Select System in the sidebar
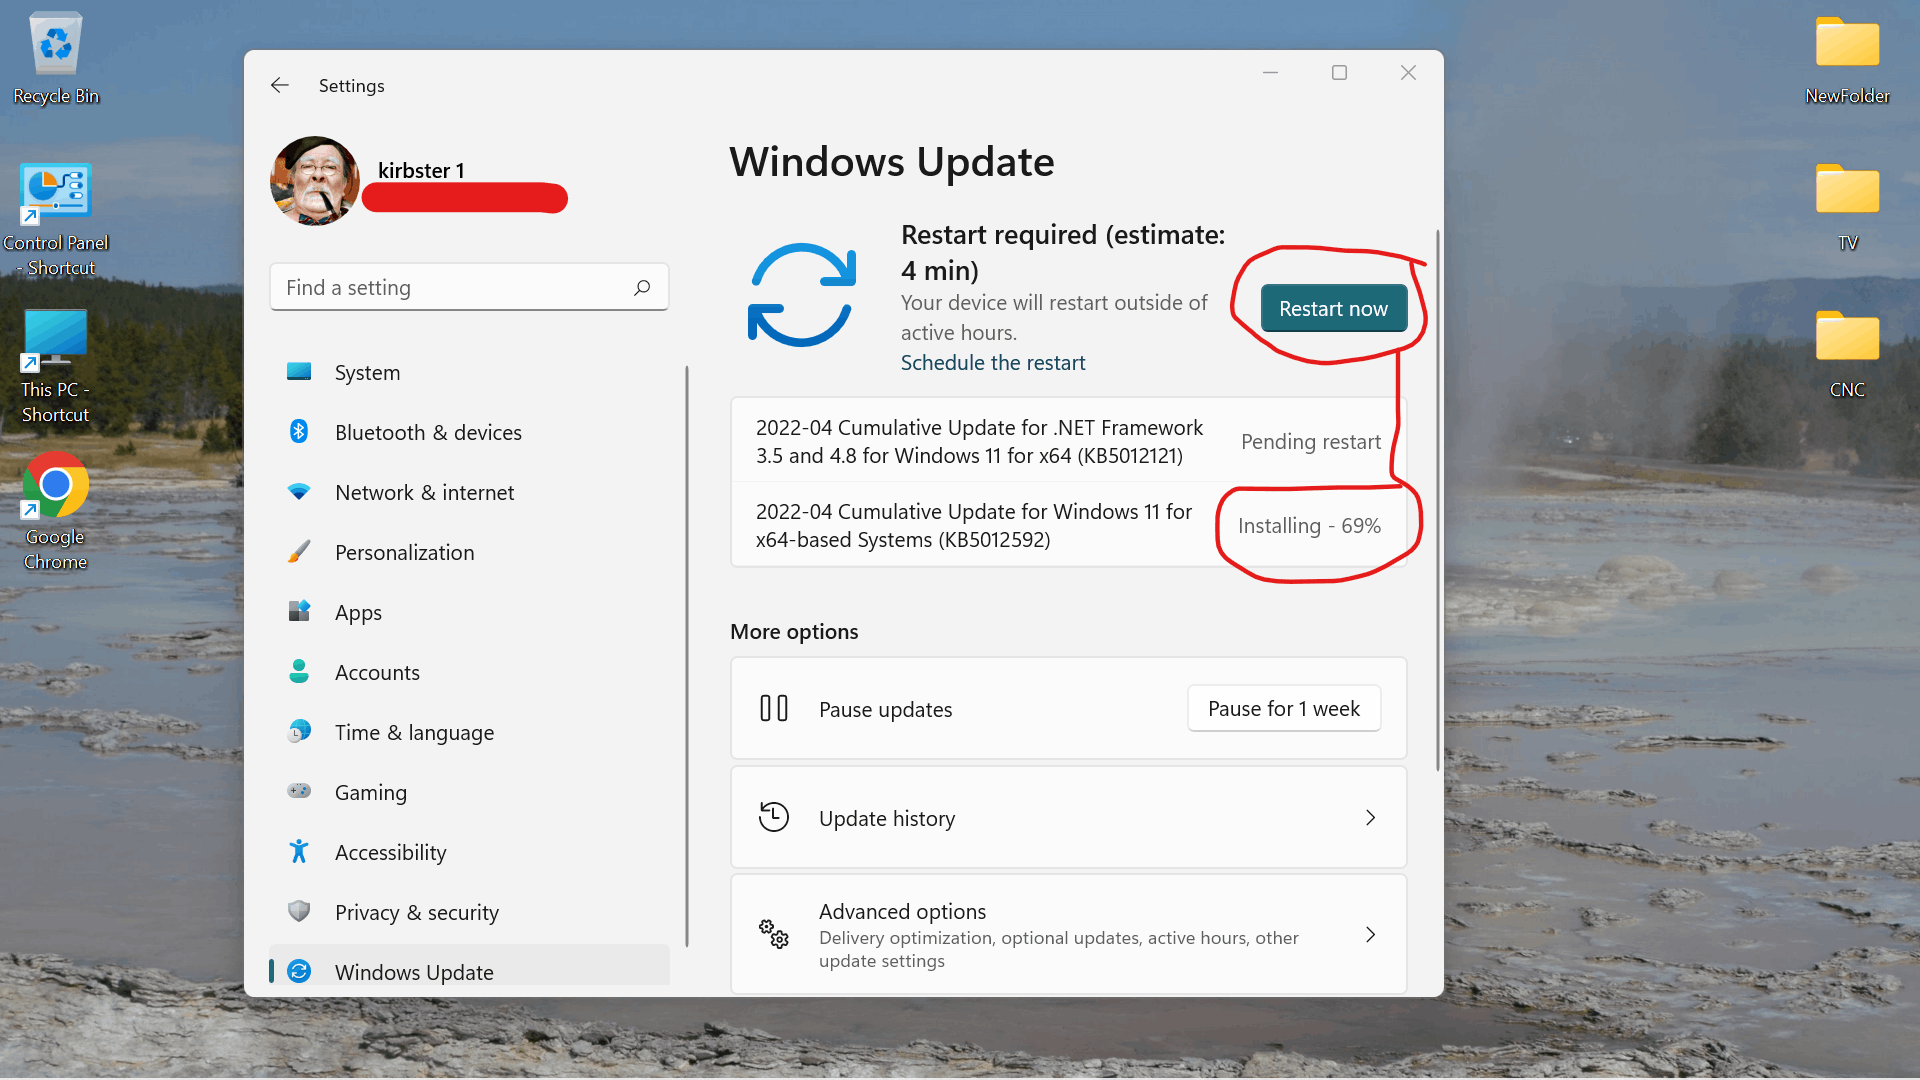This screenshot has width=1920, height=1080. tap(367, 373)
